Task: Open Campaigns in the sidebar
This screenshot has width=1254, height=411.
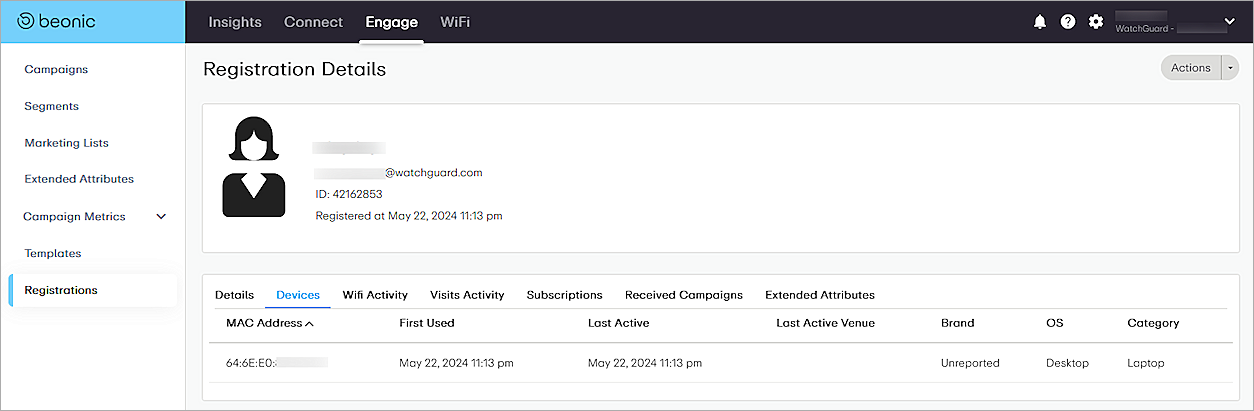Action: click(56, 69)
